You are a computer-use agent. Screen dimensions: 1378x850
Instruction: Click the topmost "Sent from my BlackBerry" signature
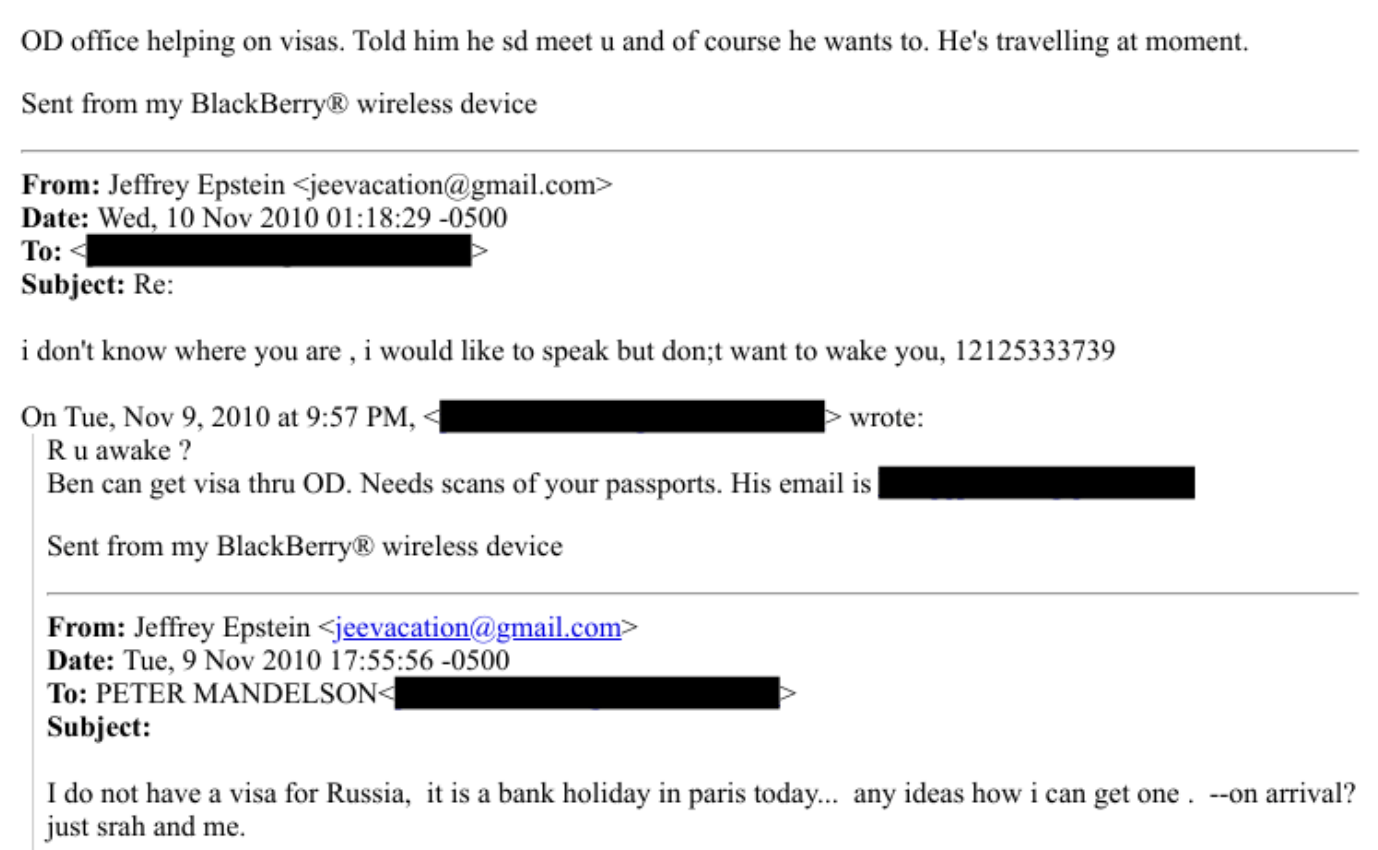point(278,104)
